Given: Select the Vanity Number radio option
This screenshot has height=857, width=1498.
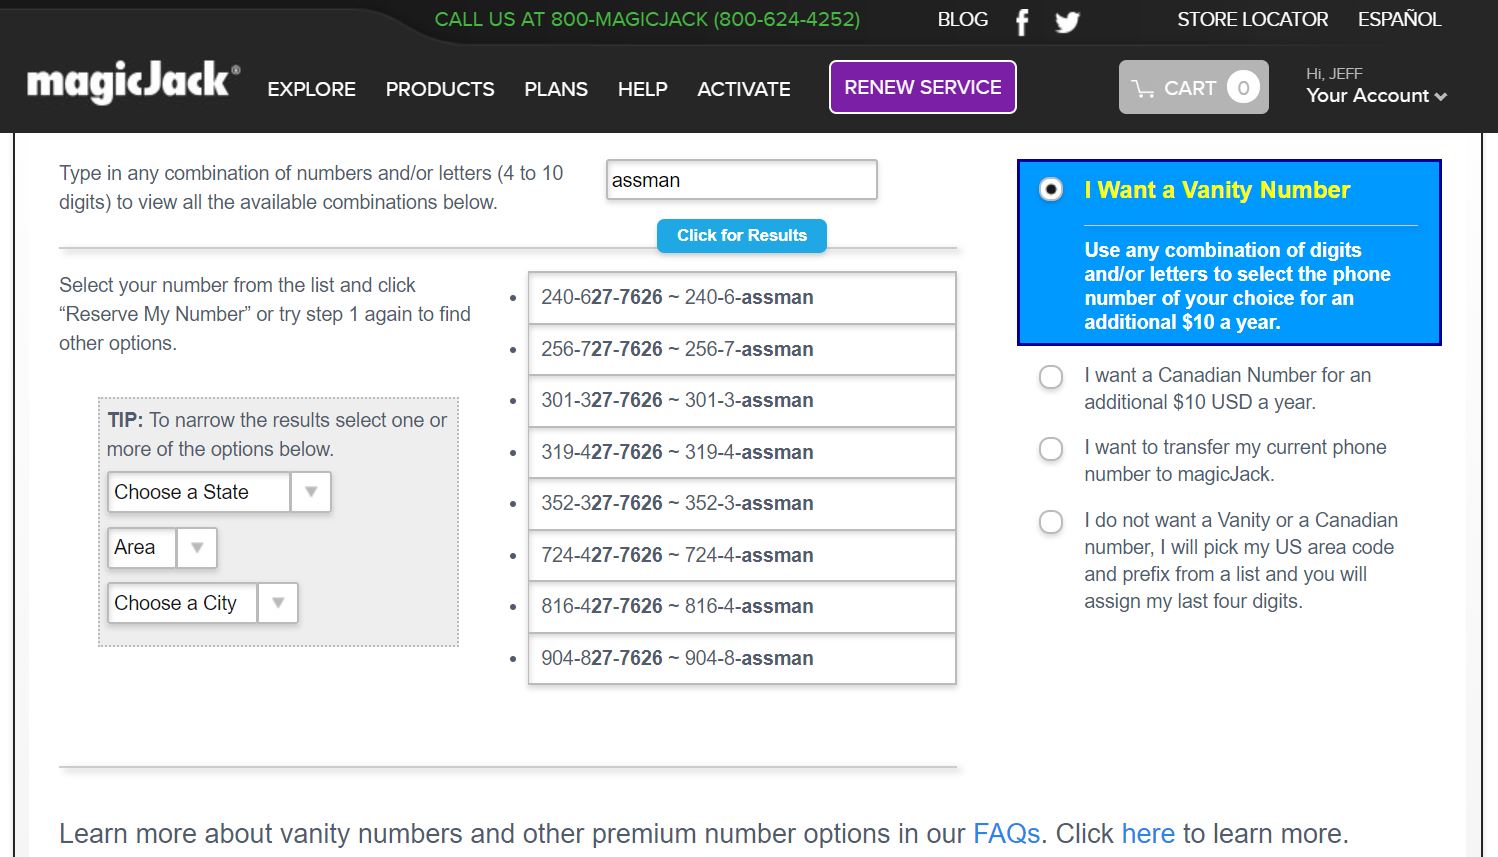Looking at the screenshot, I should click(x=1051, y=189).
